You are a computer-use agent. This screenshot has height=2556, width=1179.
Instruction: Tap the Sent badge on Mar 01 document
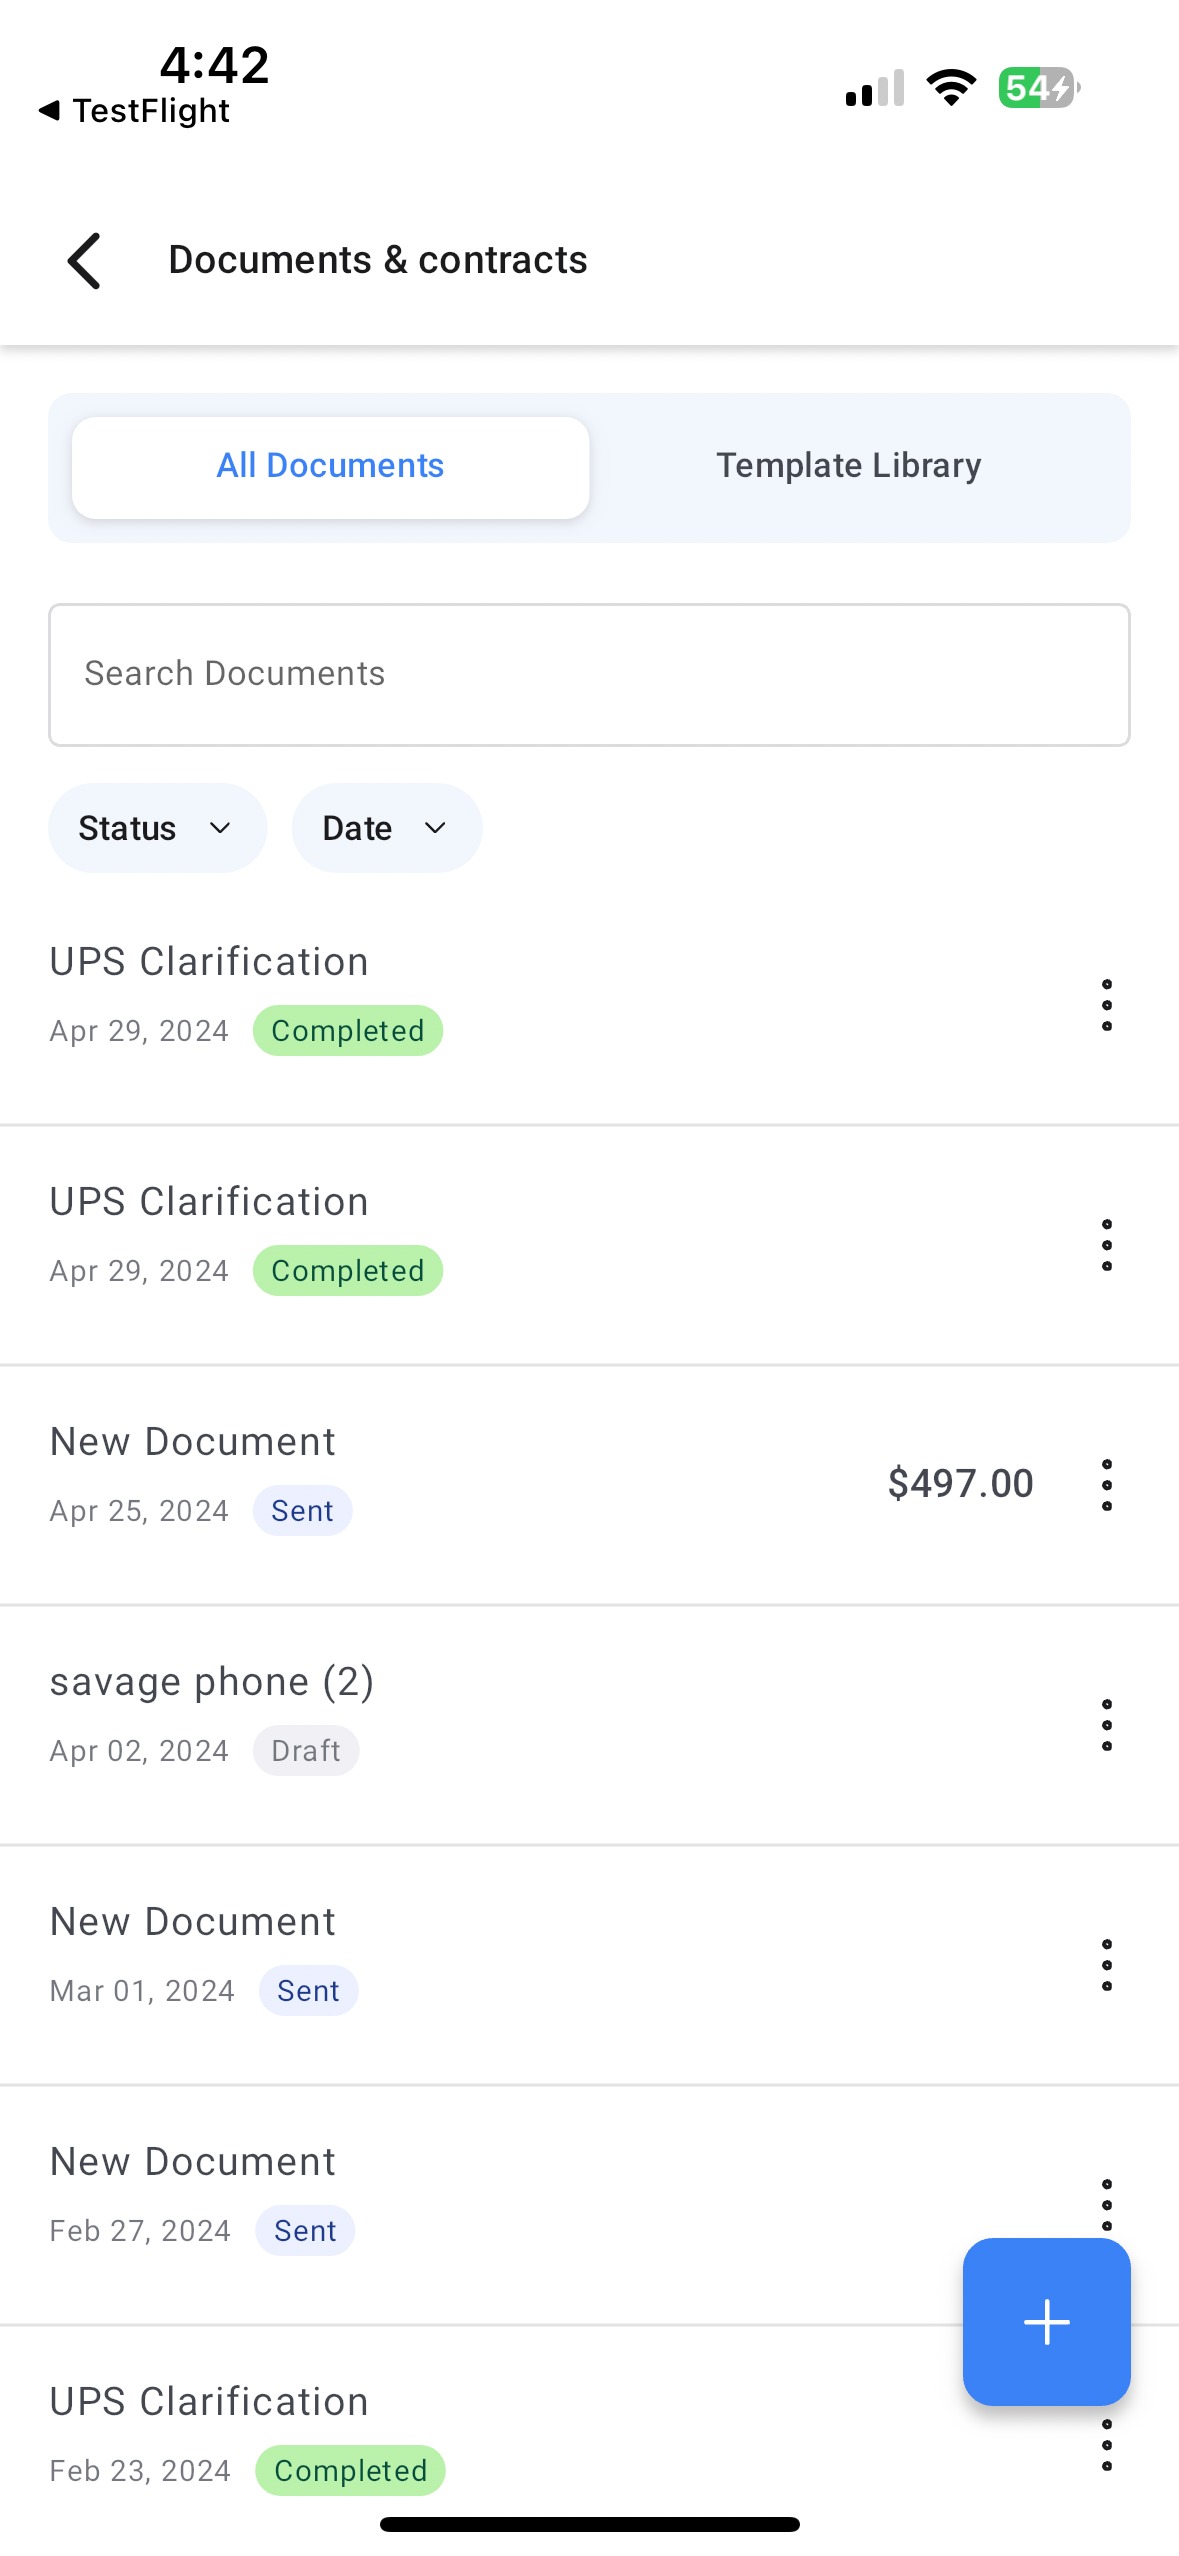(308, 1990)
